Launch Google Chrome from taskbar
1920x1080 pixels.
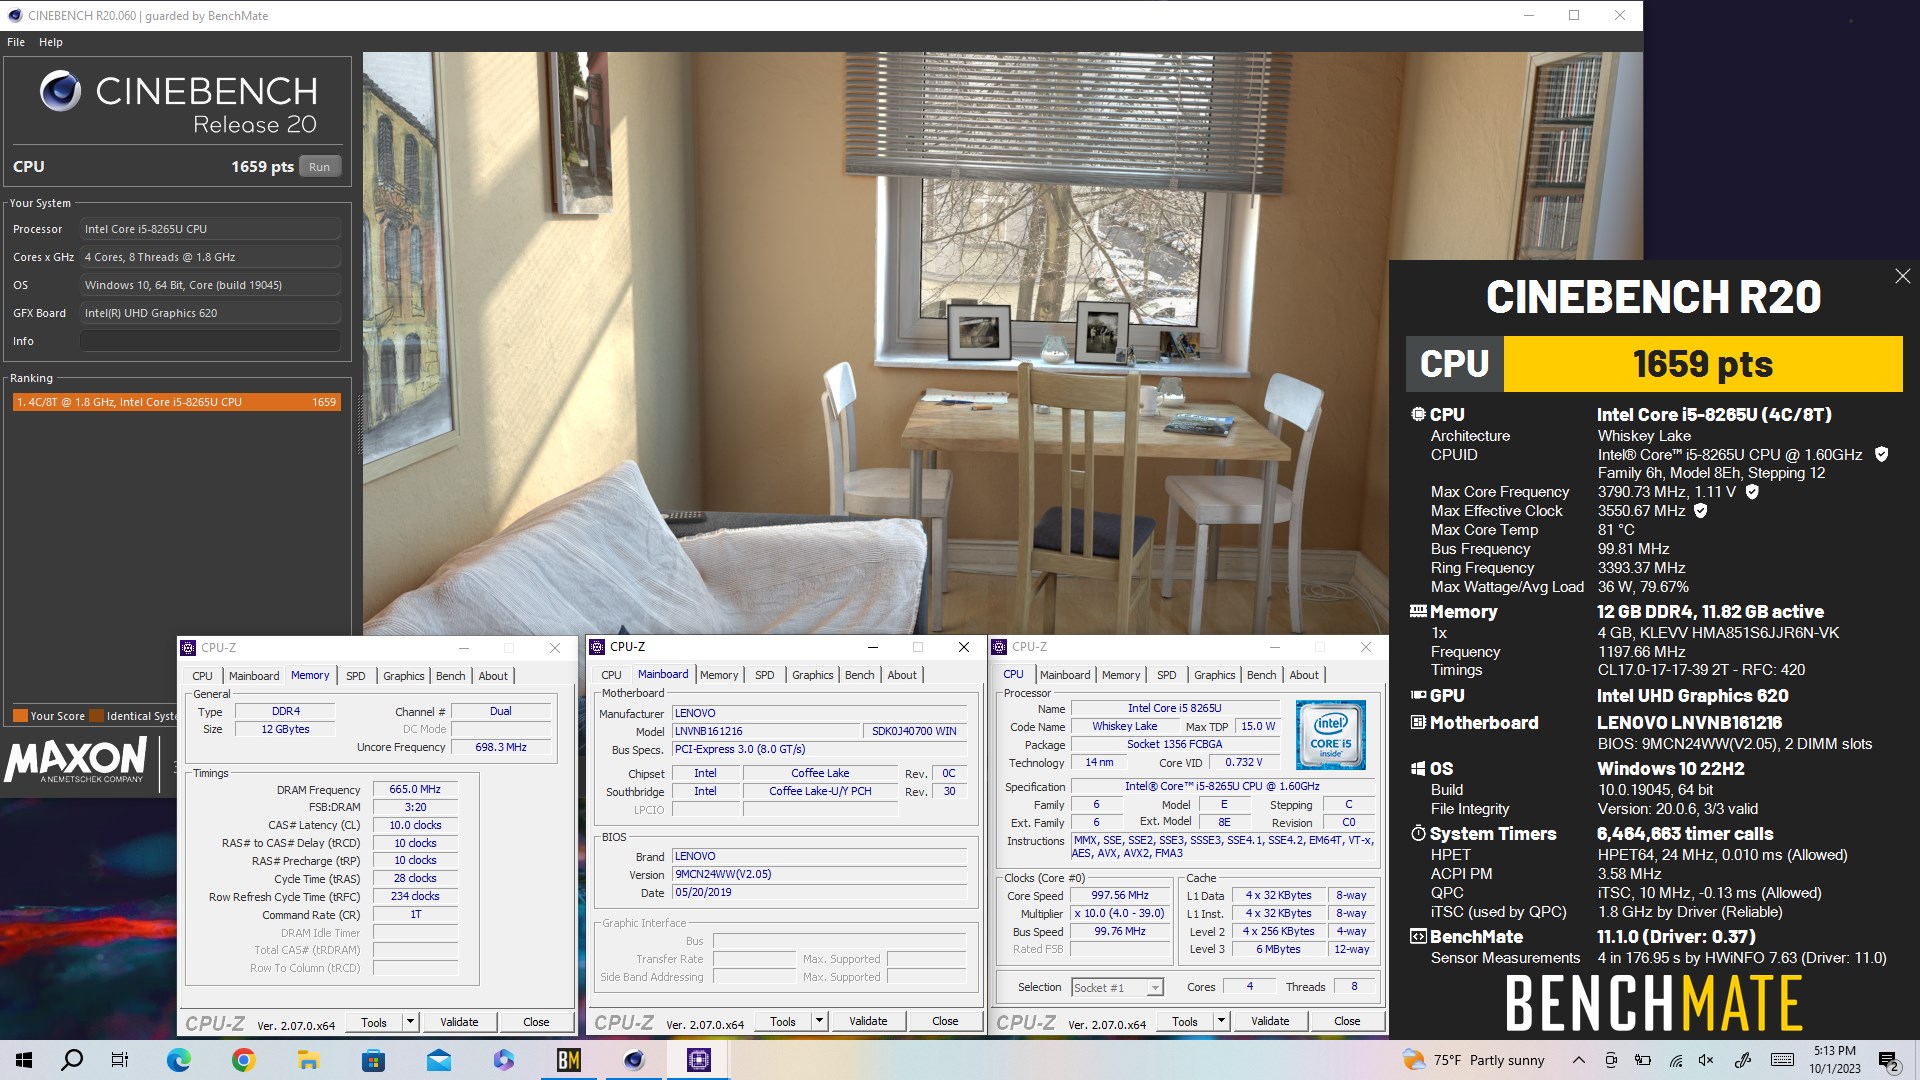coord(243,1060)
